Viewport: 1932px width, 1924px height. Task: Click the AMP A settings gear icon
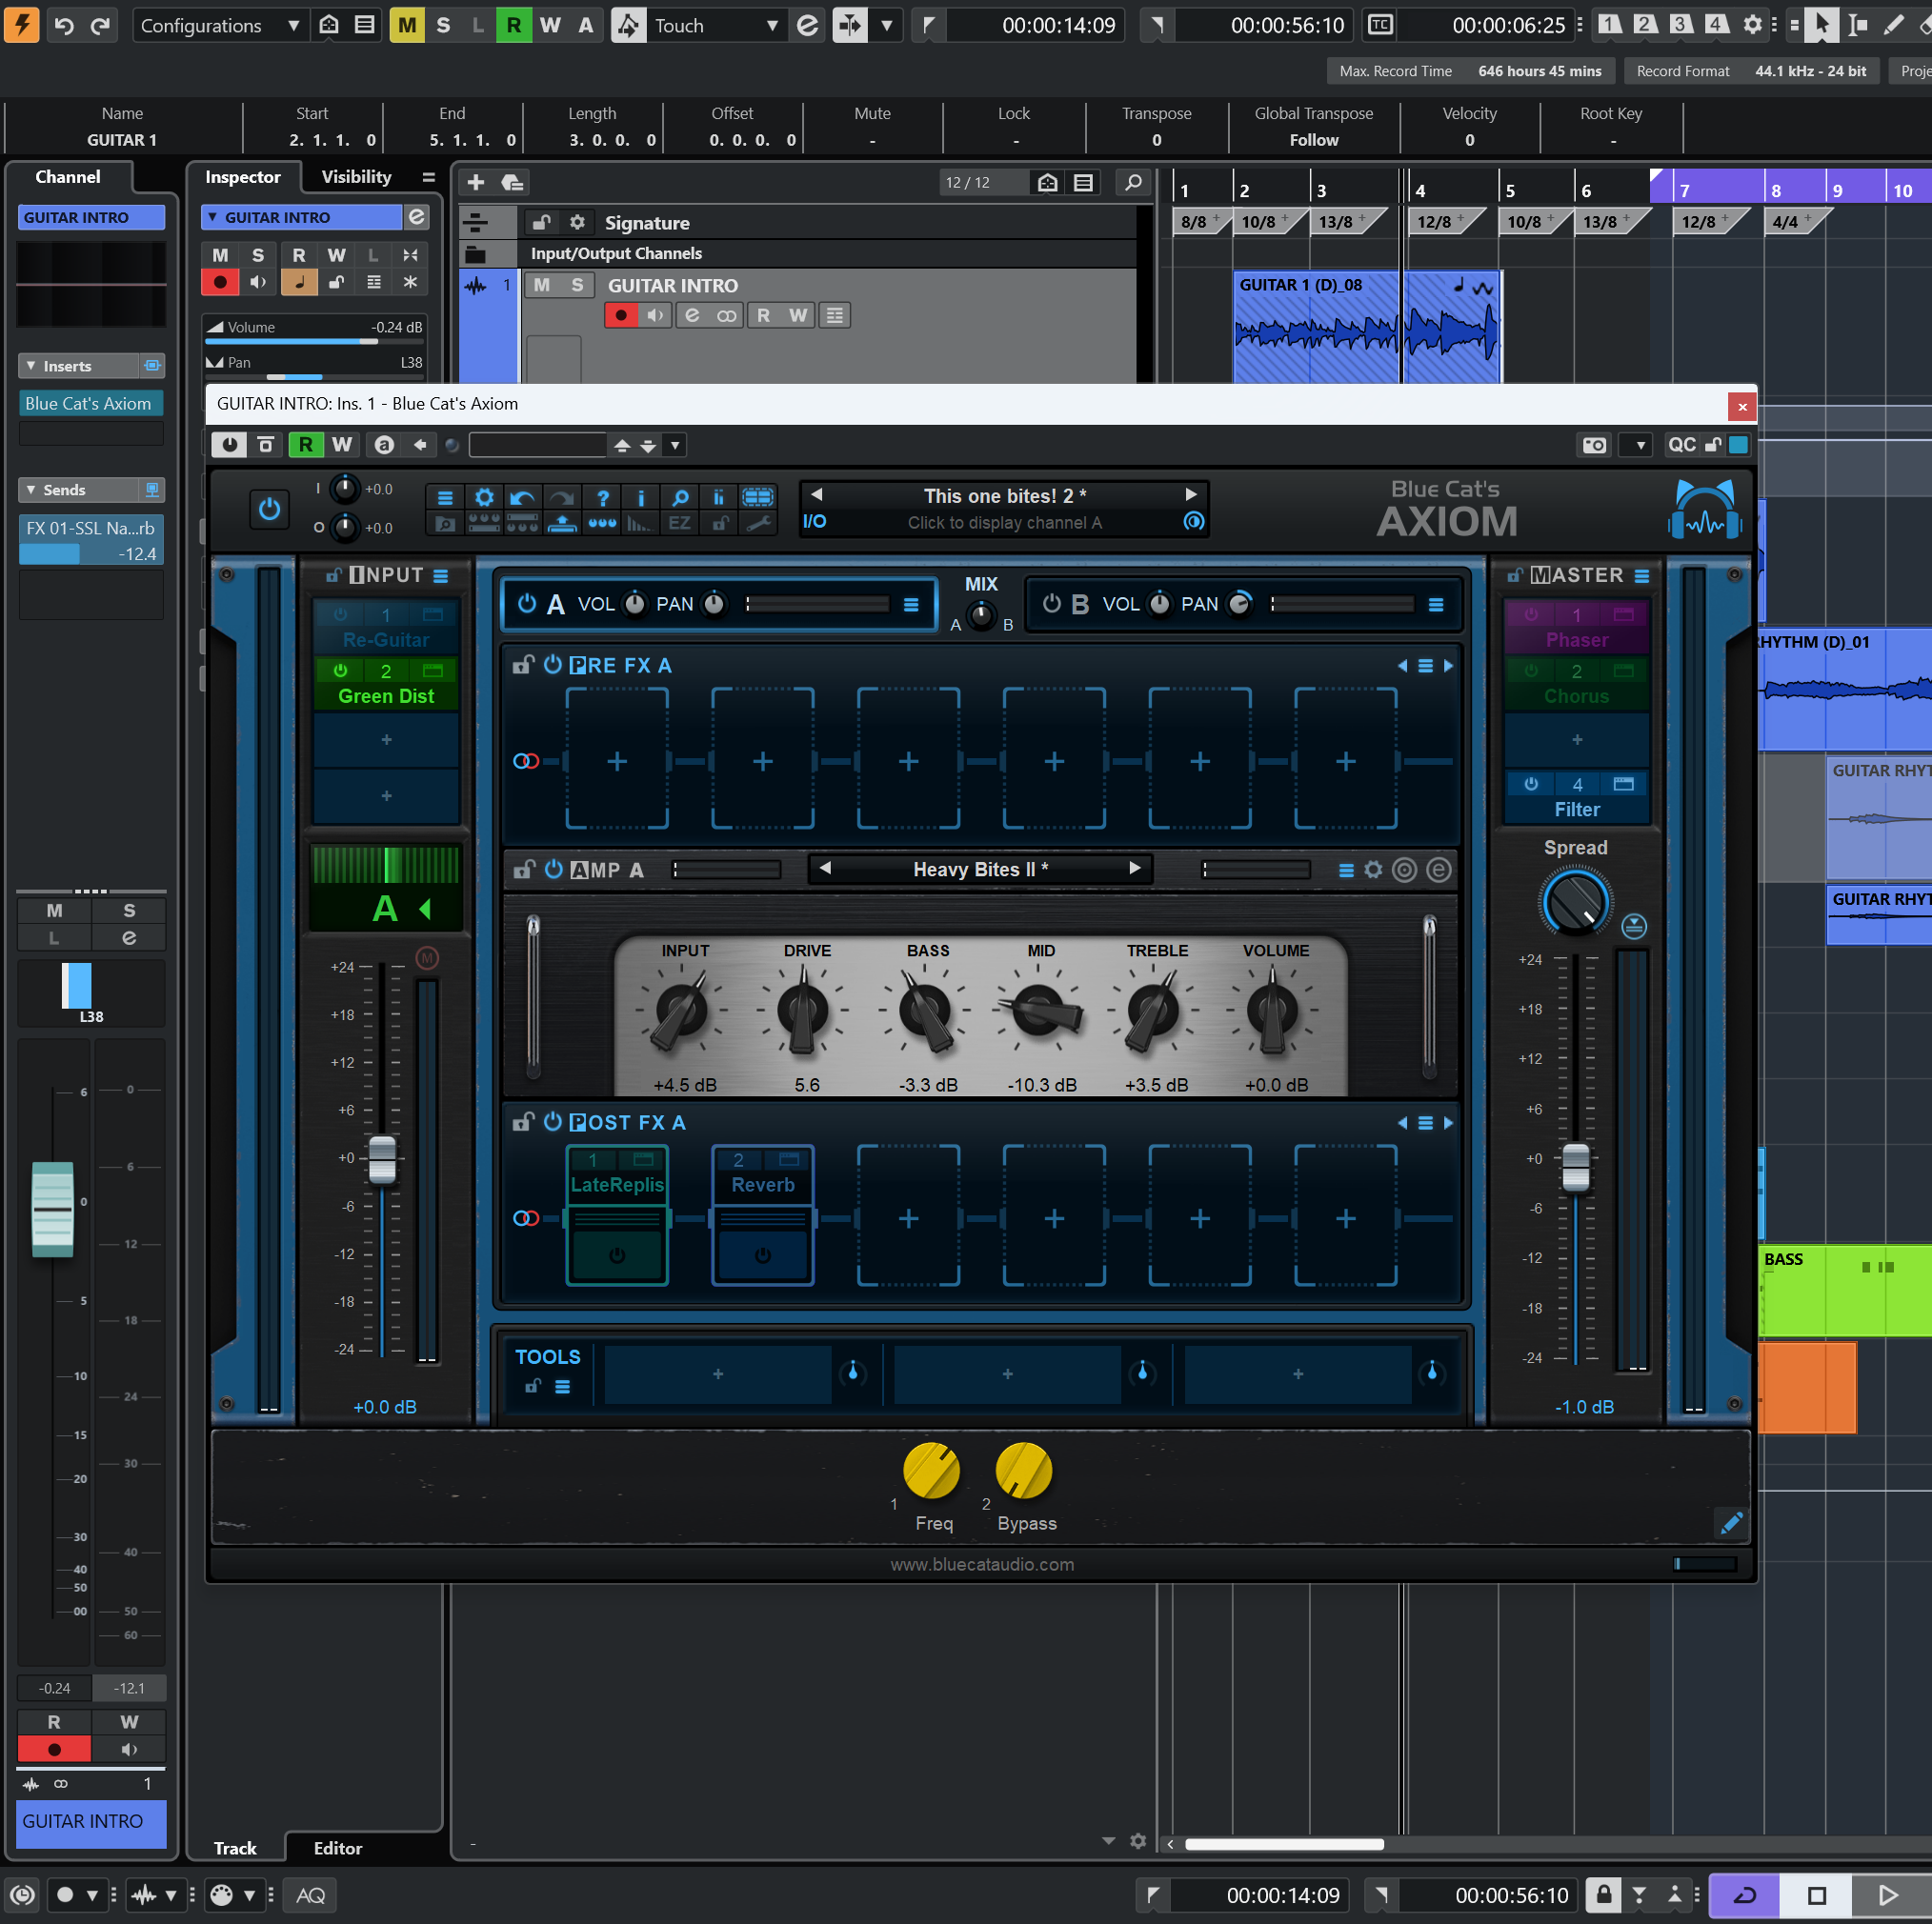[1374, 870]
